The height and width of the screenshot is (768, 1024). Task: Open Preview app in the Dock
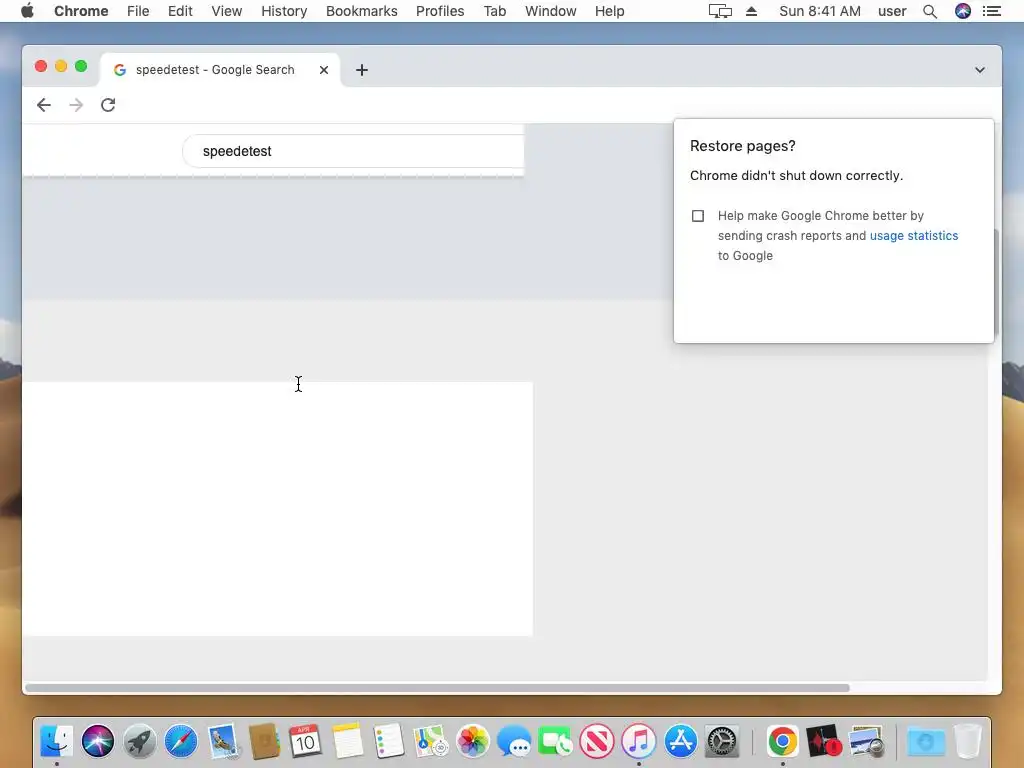(867, 741)
